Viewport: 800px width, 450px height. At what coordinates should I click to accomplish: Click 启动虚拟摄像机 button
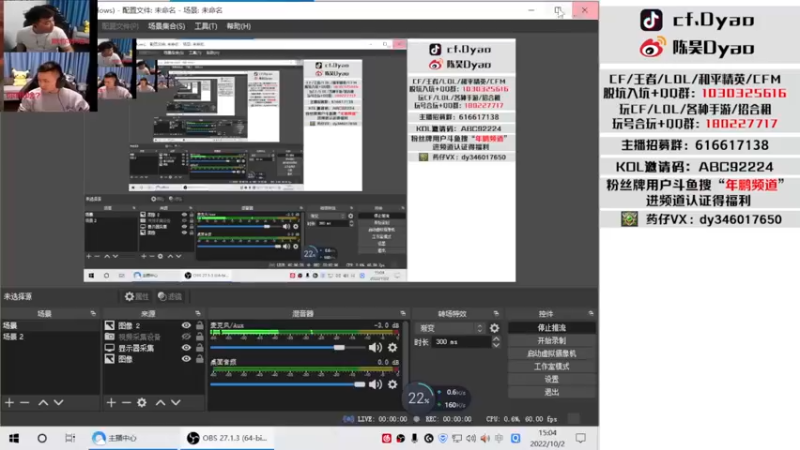(552, 354)
